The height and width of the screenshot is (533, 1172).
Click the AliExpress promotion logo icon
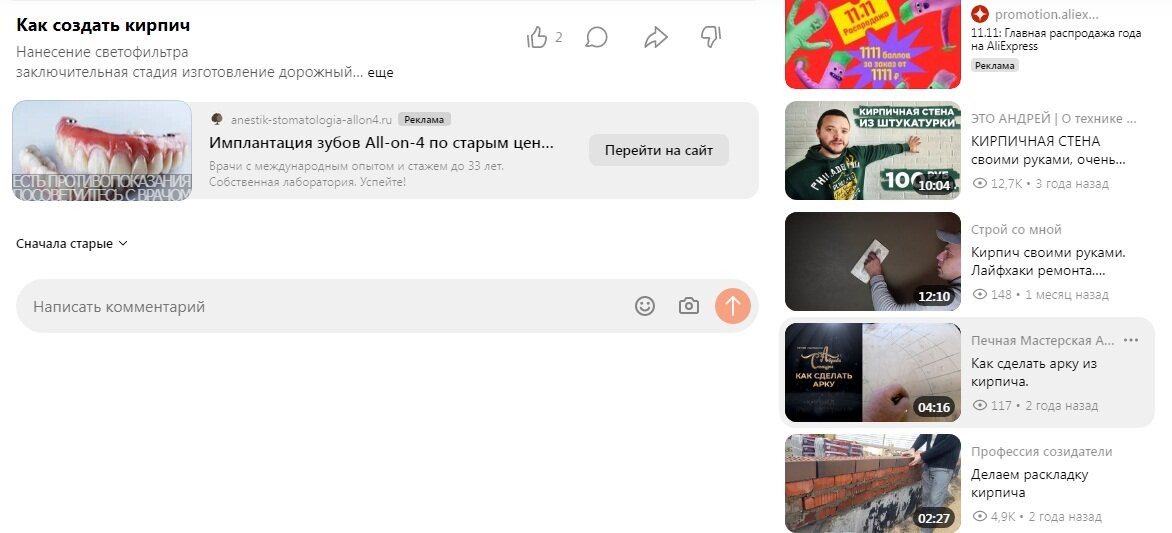coord(980,13)
